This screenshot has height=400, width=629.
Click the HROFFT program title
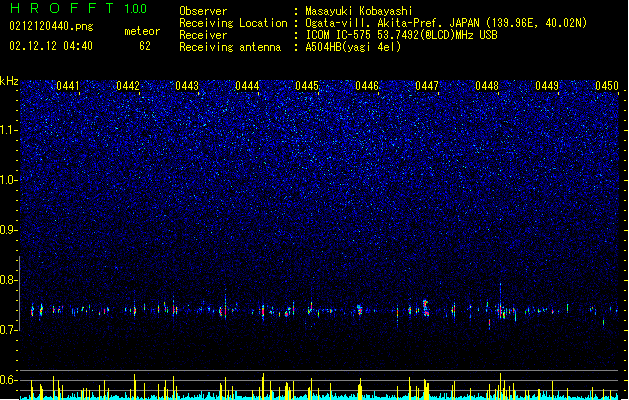tap(62, 8)
